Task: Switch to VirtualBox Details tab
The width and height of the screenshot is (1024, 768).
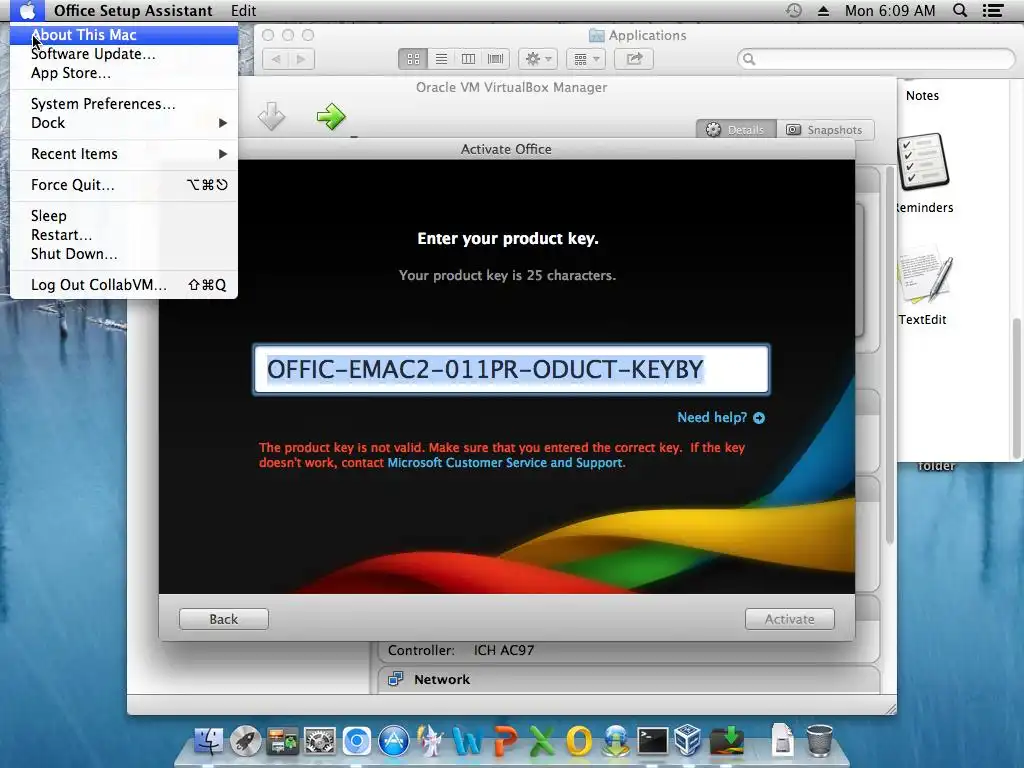Action: click(736, 129)
